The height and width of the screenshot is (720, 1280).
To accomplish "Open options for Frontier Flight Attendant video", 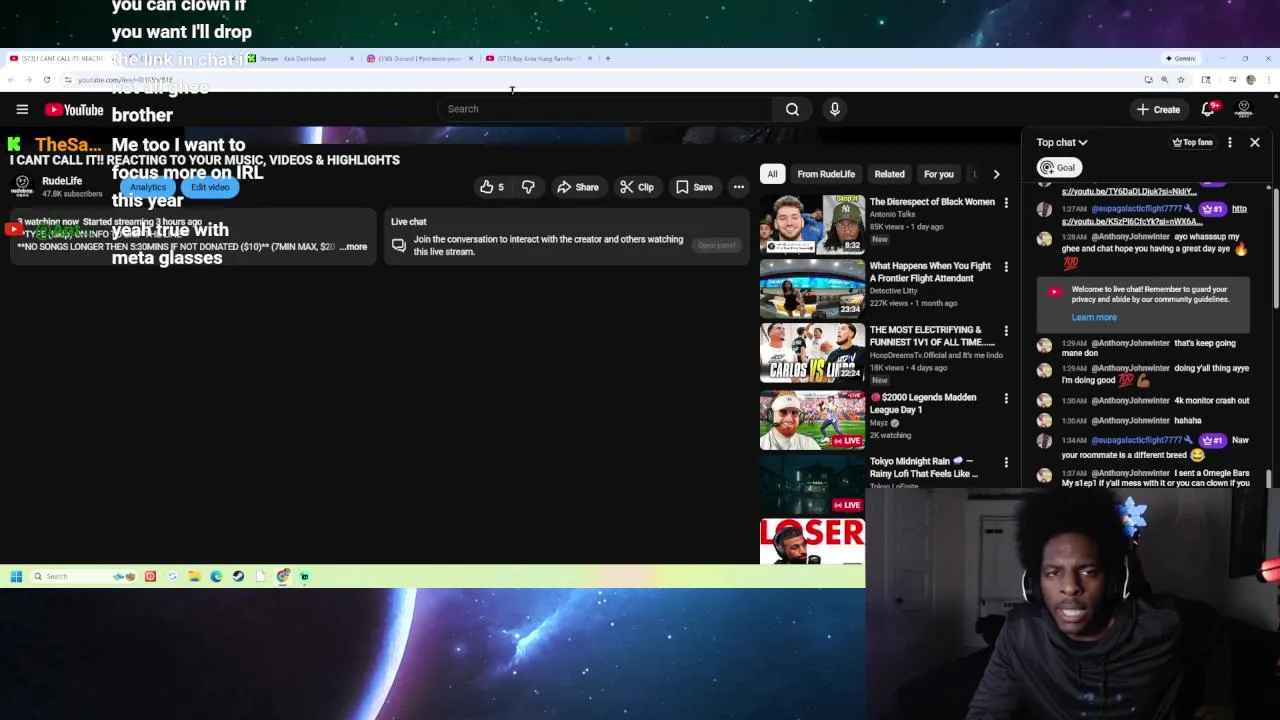I will coord(1006,267).
